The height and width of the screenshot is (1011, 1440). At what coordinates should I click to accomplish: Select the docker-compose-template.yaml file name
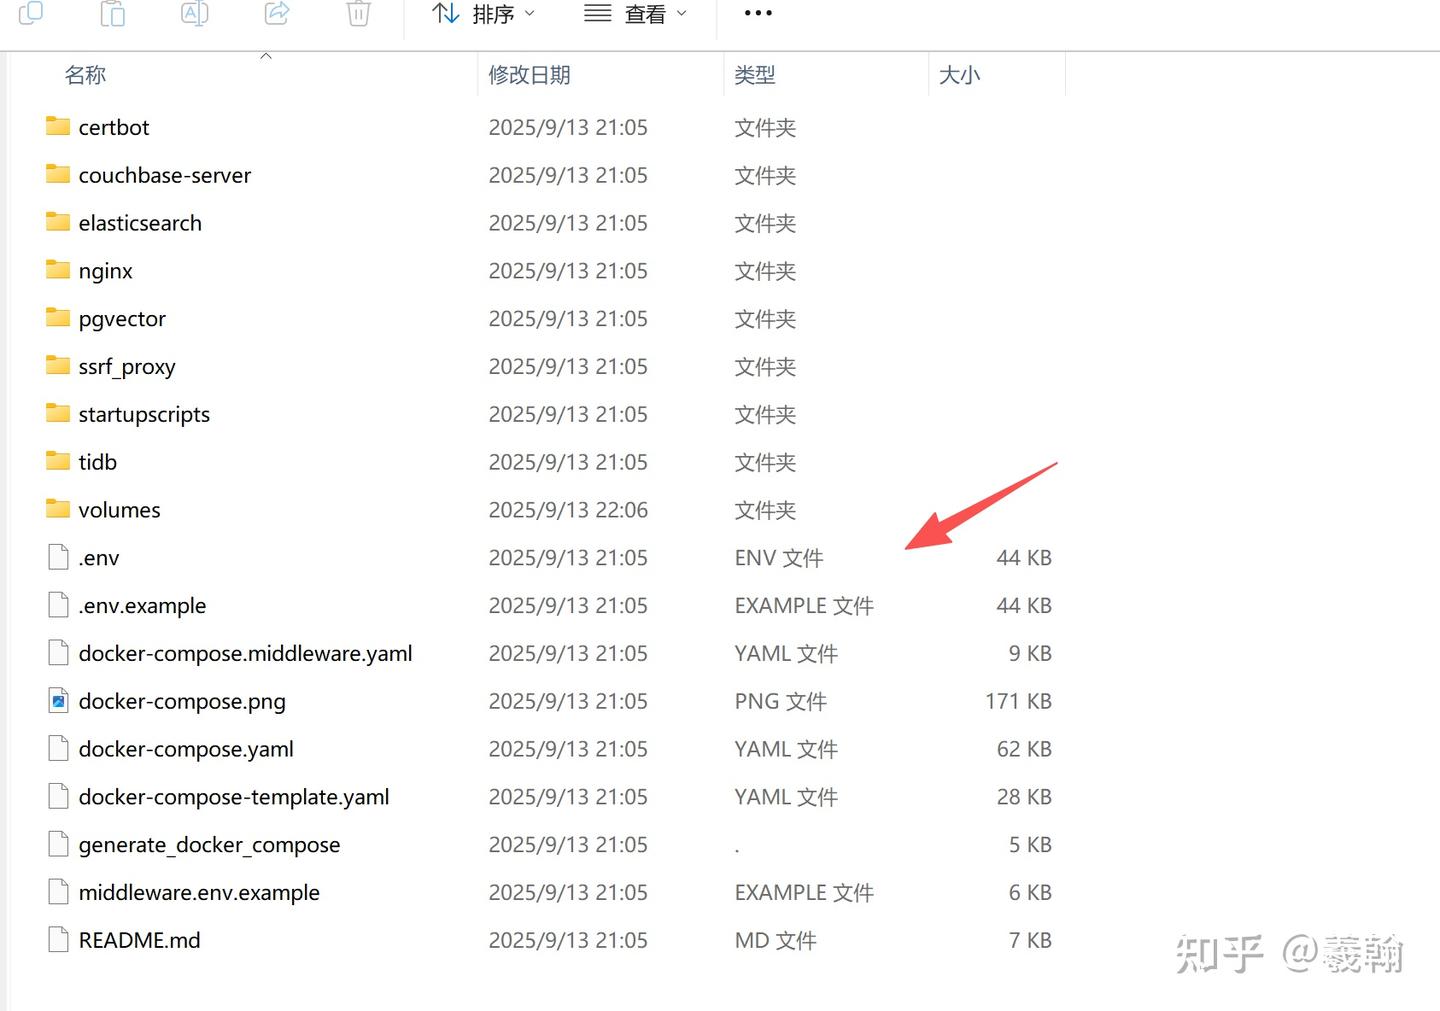[x=234, y=797]
